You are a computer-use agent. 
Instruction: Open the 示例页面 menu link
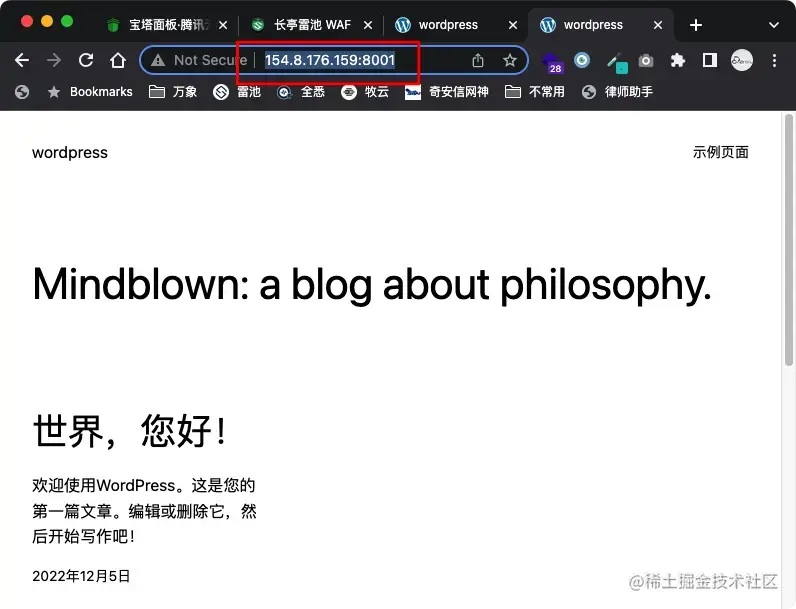[720, 152]
